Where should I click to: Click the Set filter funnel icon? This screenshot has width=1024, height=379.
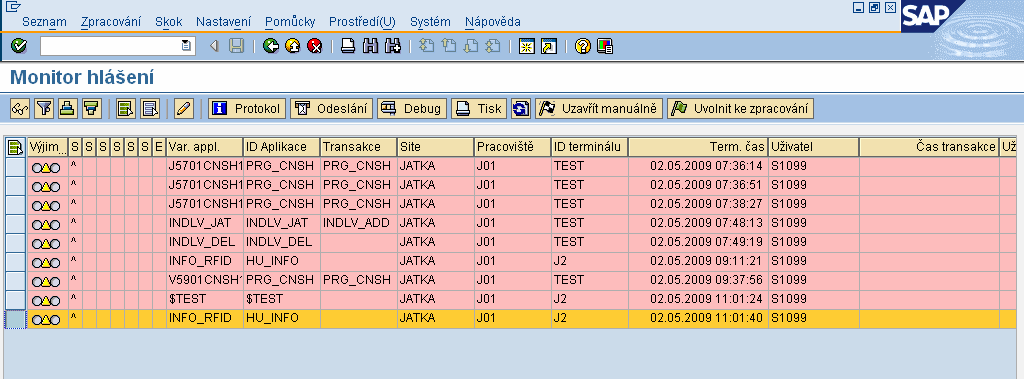(44, 108)
